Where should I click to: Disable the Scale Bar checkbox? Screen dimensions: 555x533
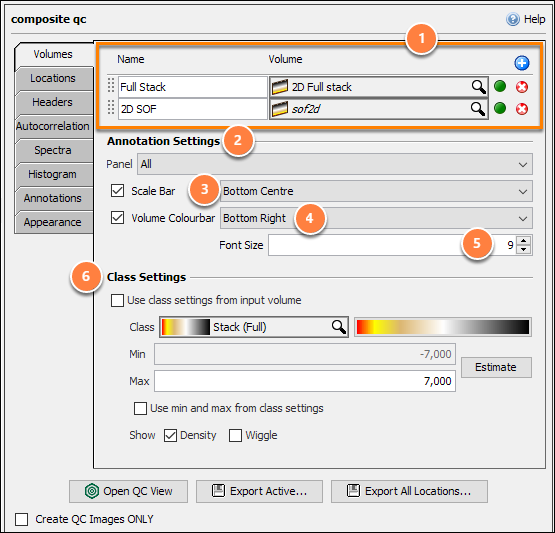[118, 191]
